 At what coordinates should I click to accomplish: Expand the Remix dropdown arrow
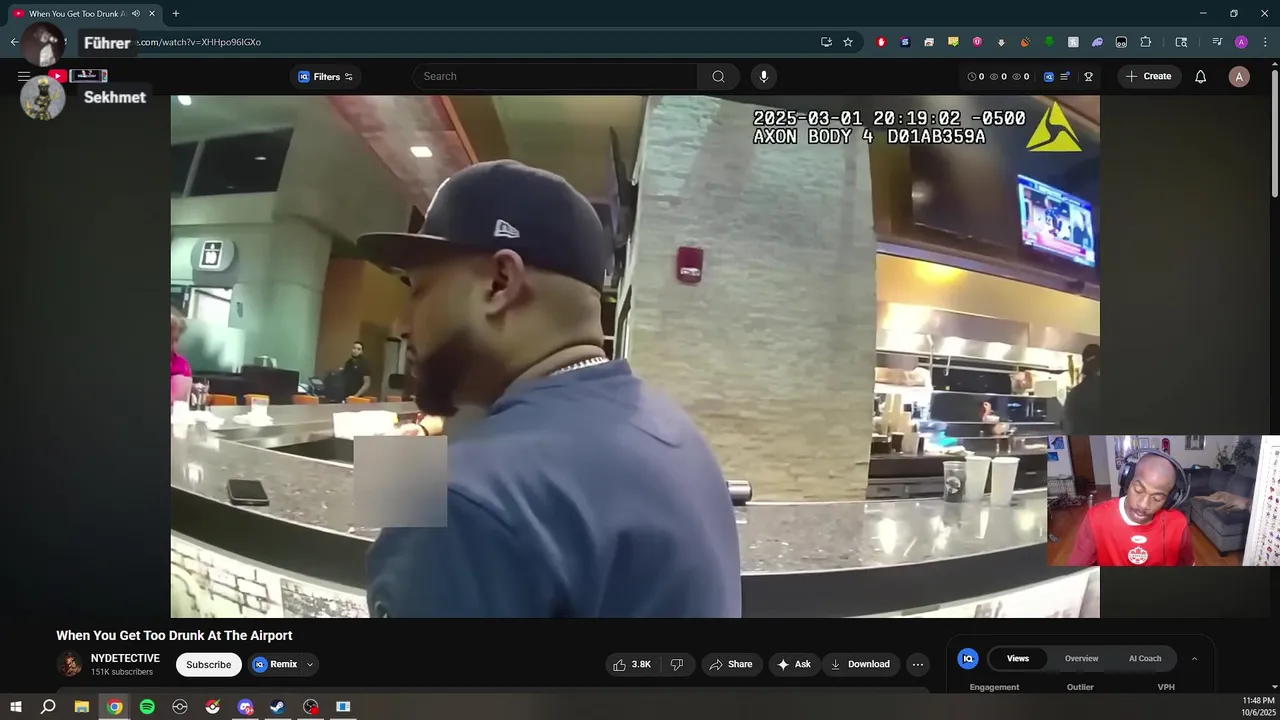click(310, 664)
